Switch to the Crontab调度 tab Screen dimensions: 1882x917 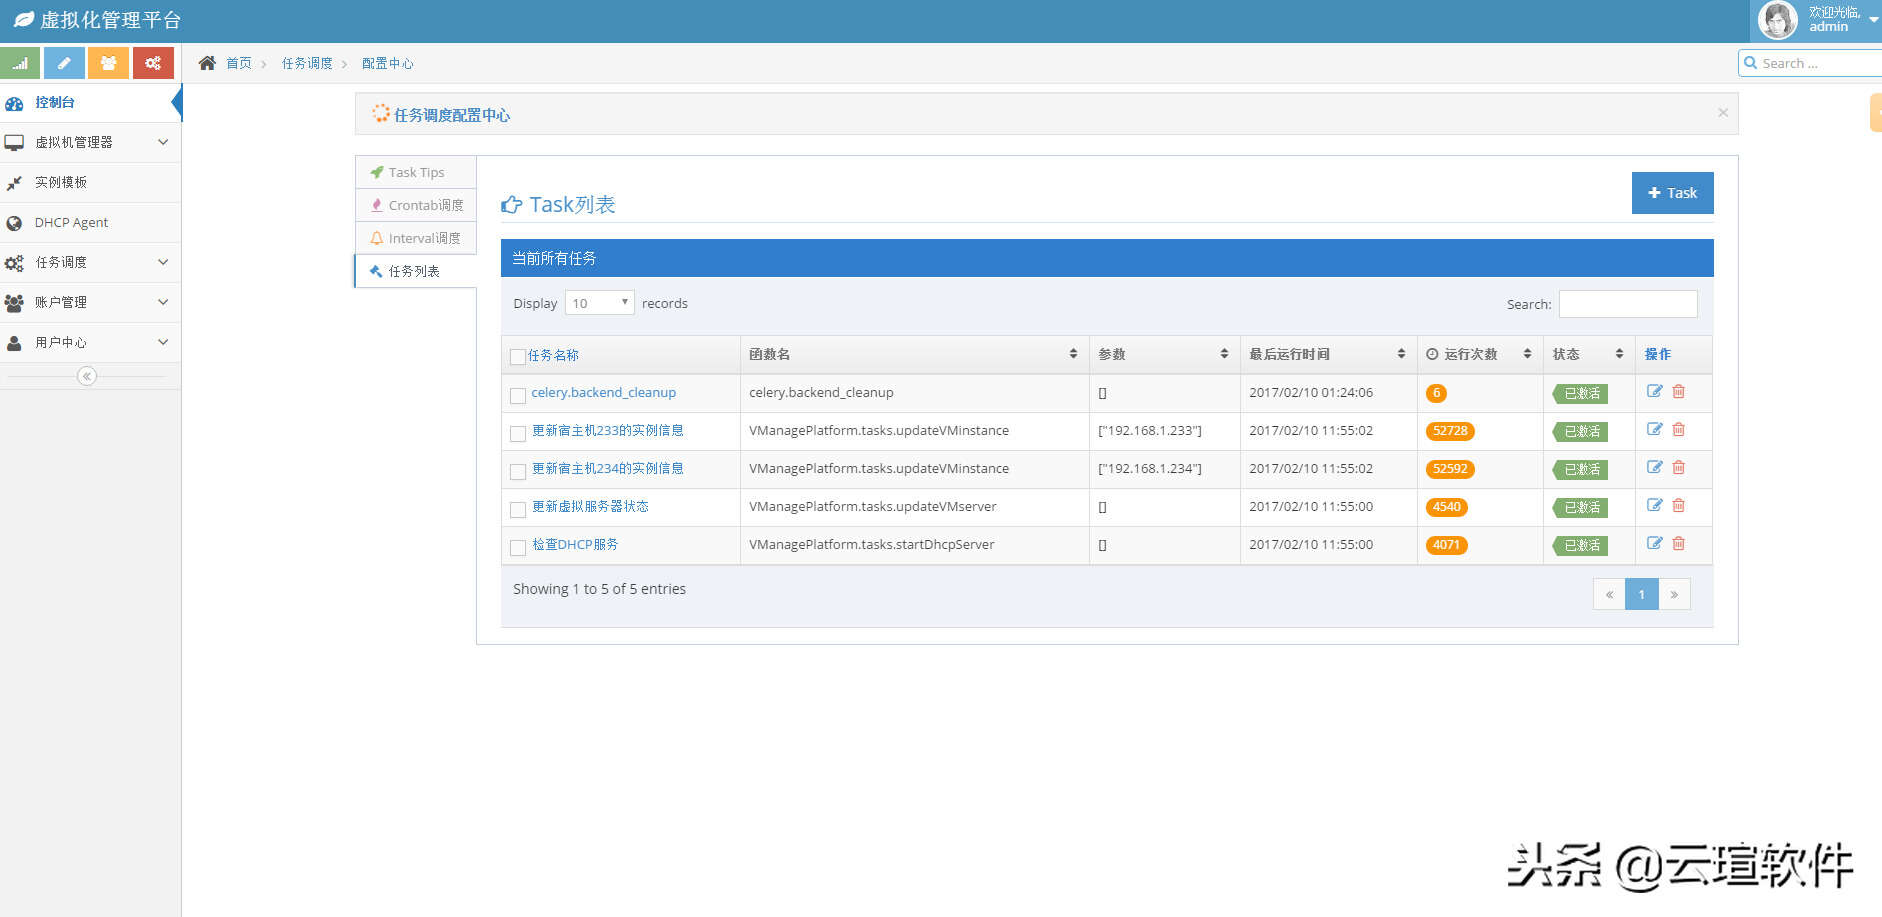tap(416, 205)
